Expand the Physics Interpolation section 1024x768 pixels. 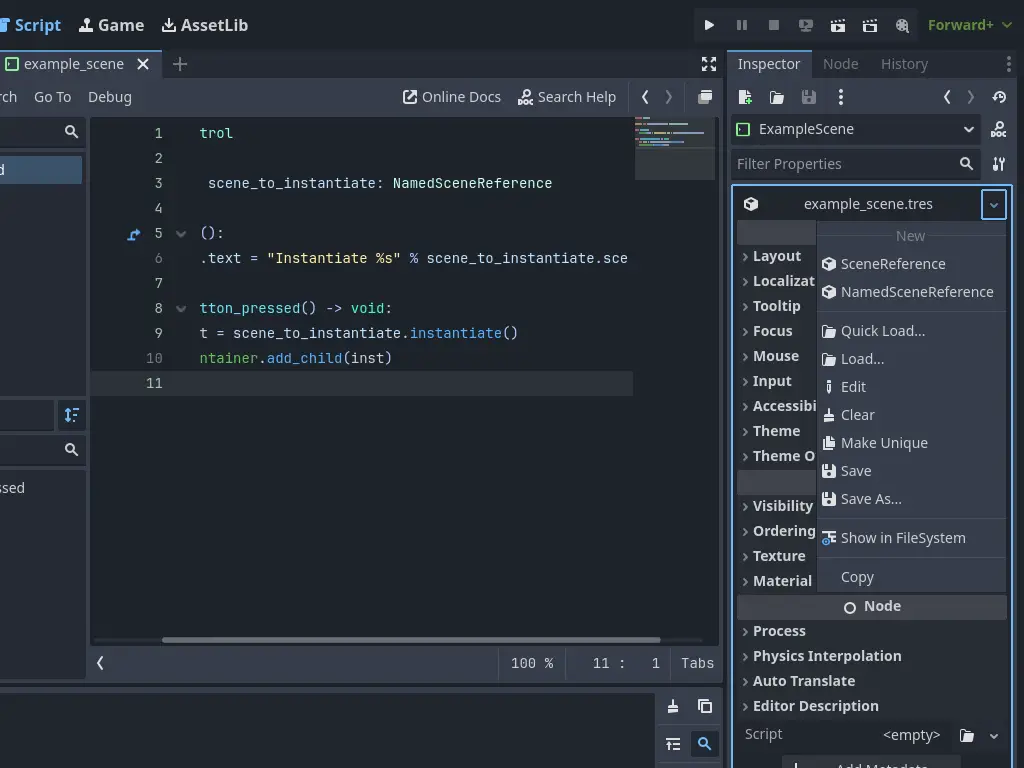pyautogui.click(x=826, y=656)
